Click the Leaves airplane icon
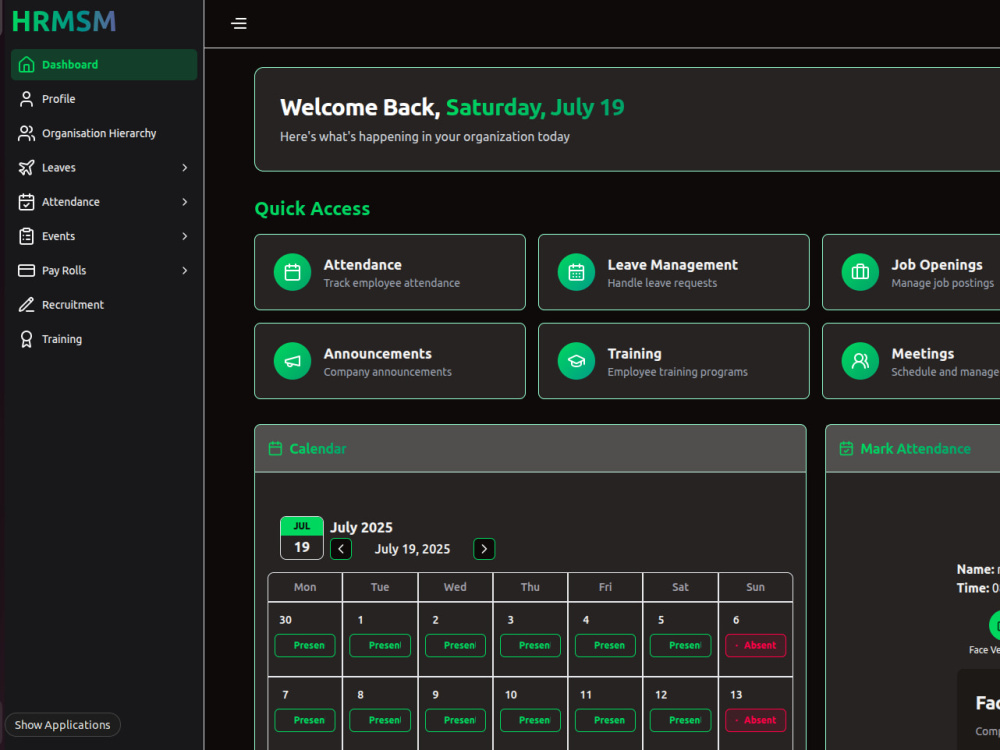 click(26, 168)
